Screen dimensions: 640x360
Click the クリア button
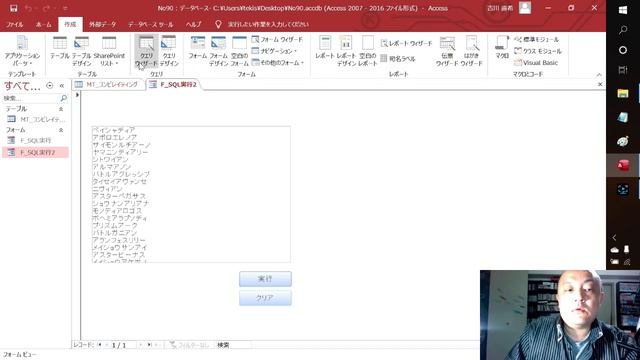[265, 298]
